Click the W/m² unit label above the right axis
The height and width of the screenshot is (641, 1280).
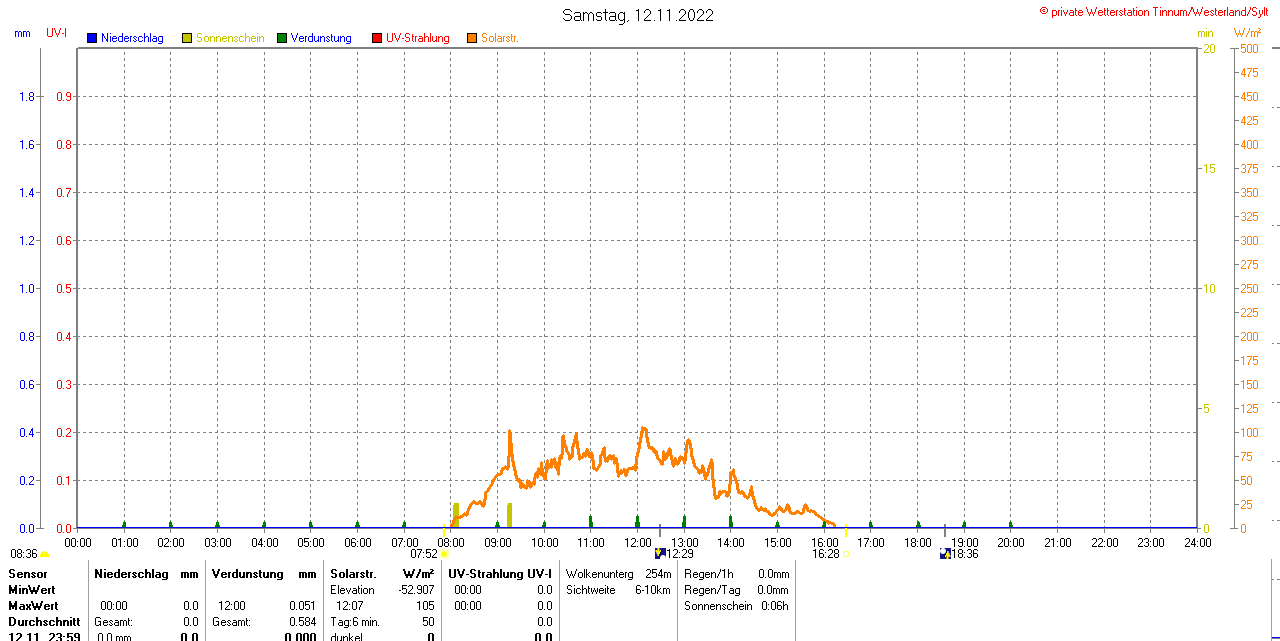(1247, 34)
